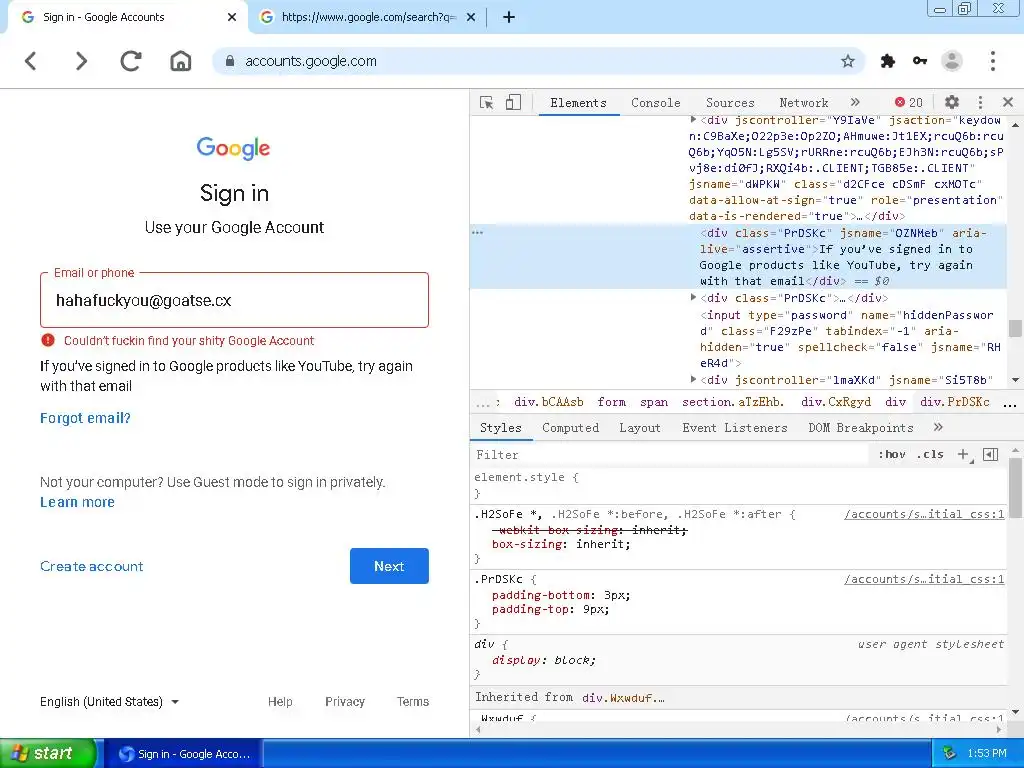Switch to the Elements panel
This screenshot has width=1024, height=768.
click(x=579, y=103)
